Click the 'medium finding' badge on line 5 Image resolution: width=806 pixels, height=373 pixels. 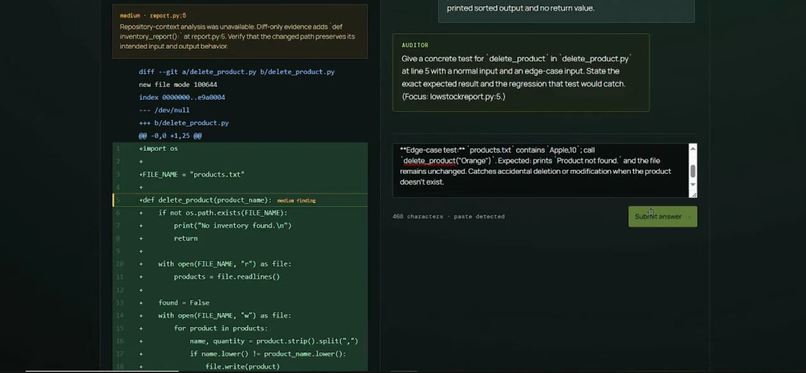(296, 200)
